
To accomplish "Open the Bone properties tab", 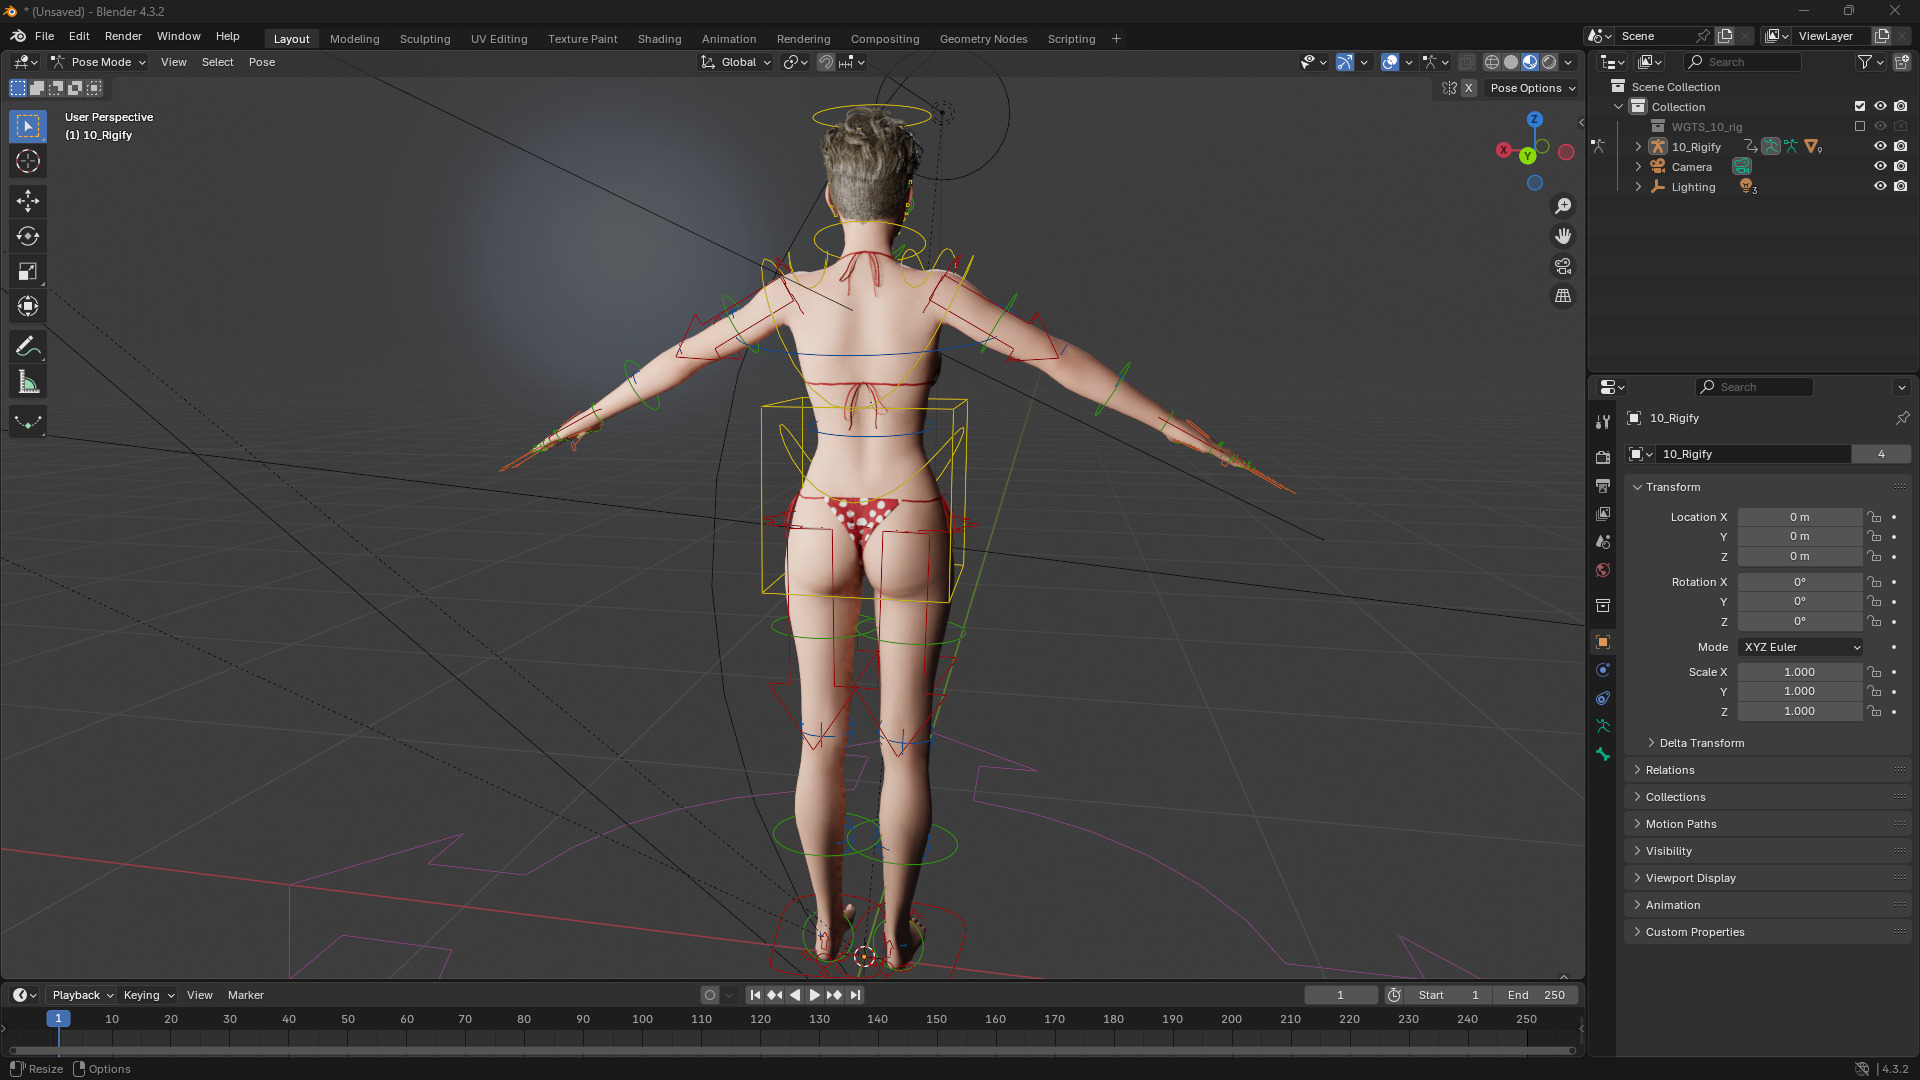I will click(x=1603, y=754).
